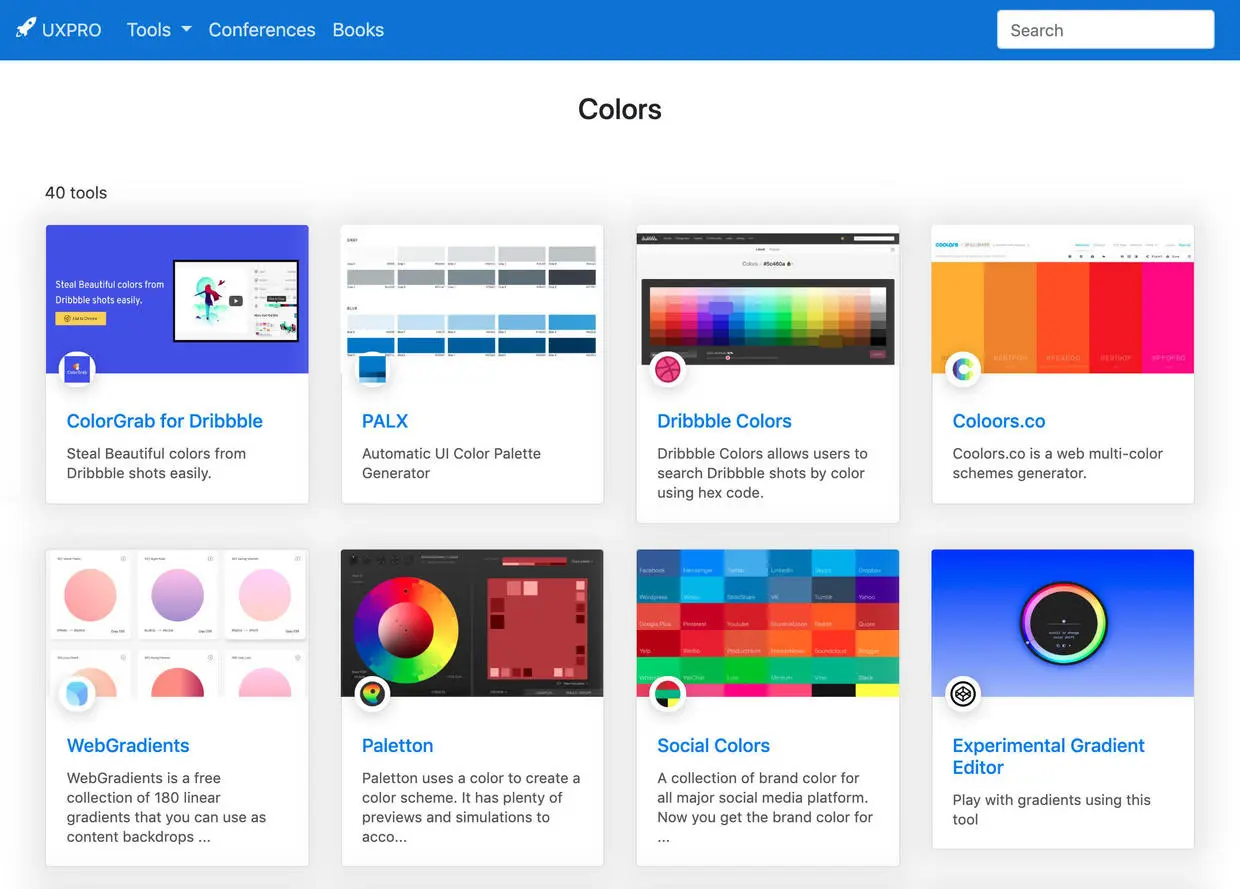Click 'Play with gradients using this tool' text
The height and width of the screenshot is (889, 1240).
point(1052,809)
